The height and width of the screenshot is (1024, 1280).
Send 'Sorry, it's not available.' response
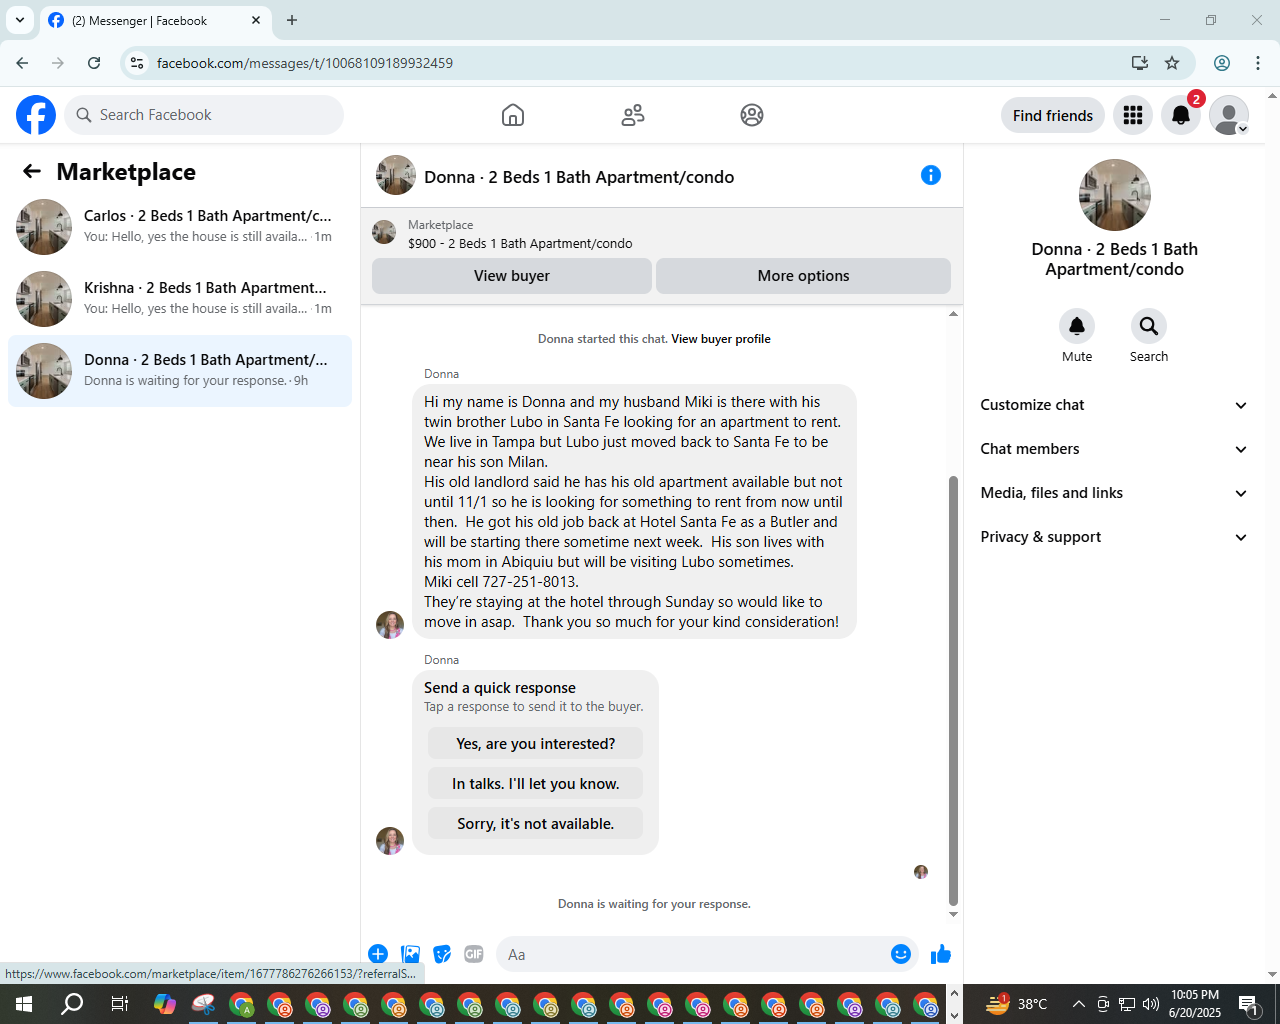point(535,823)
